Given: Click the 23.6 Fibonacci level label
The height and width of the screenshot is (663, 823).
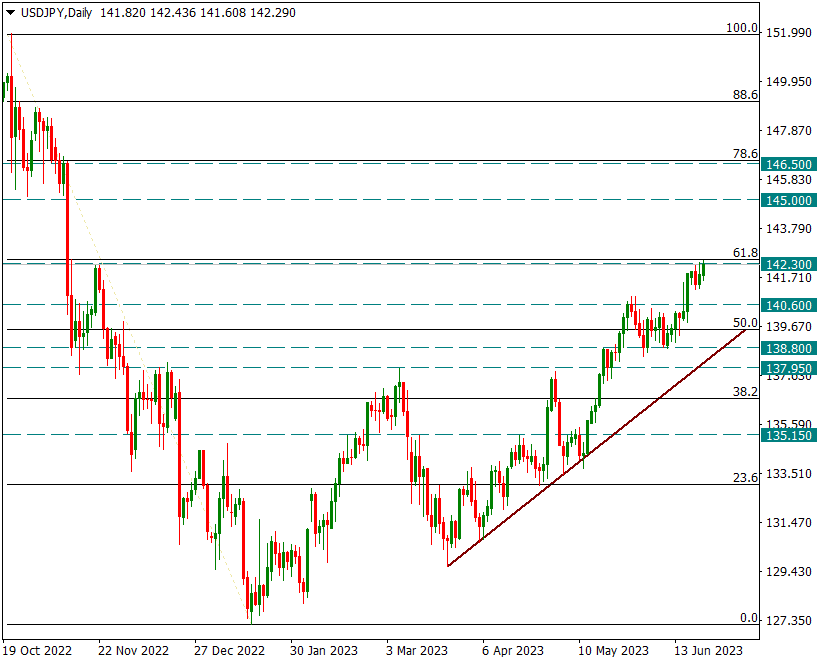Looking at the screenshot, I should pos(745,477).
